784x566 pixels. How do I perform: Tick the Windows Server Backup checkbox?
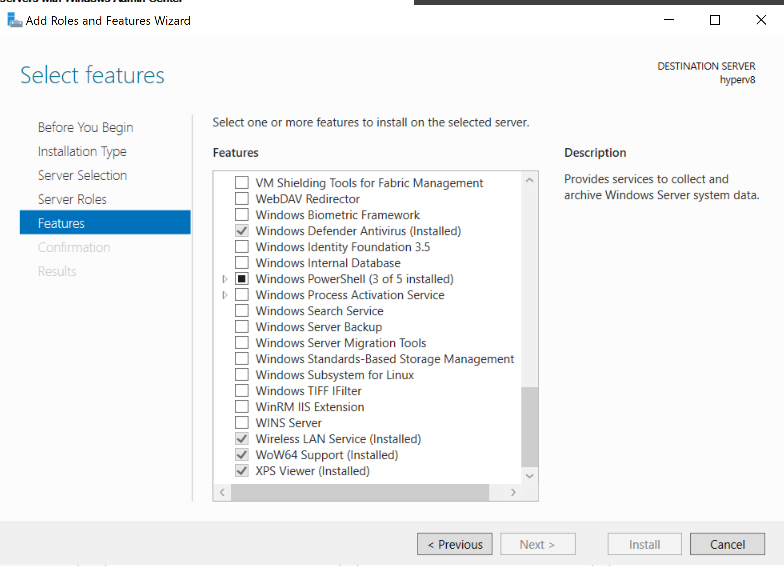[242, 326]
